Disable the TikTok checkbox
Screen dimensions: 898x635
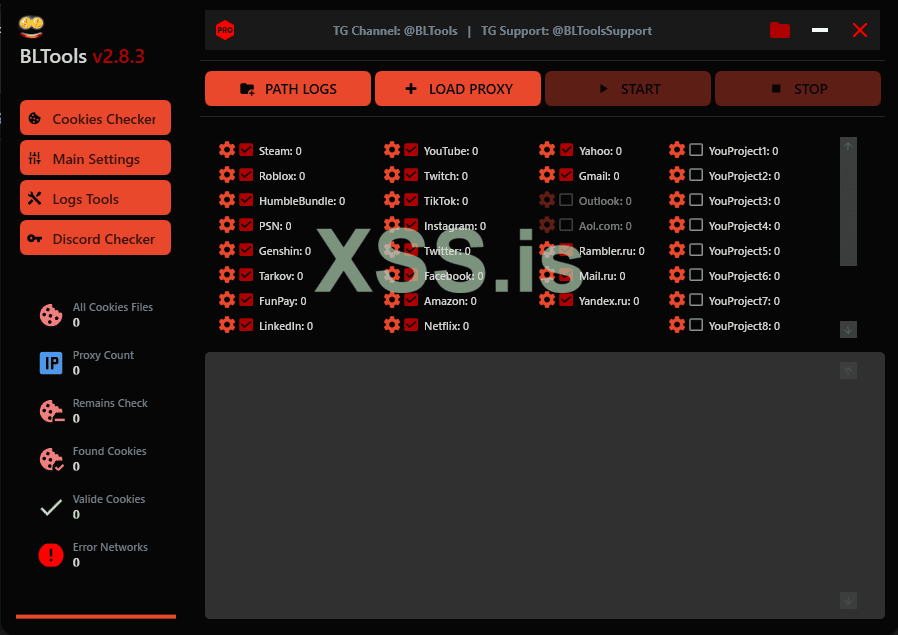click(x=411, y=200)
